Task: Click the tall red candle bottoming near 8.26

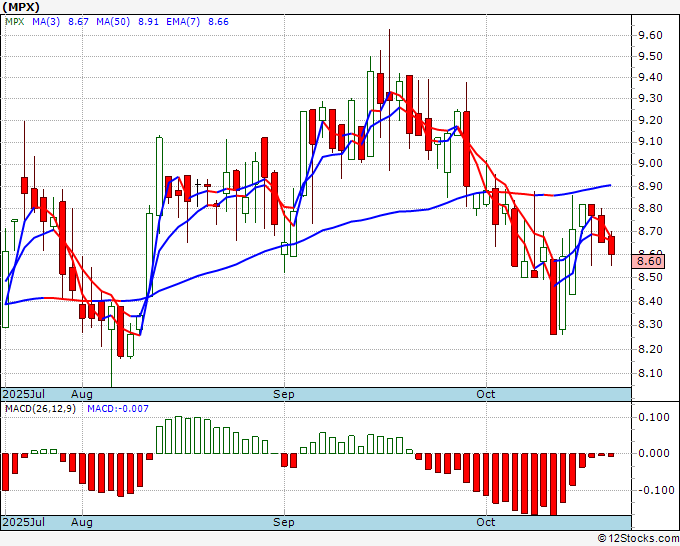Action: click(x=553, y=297)
